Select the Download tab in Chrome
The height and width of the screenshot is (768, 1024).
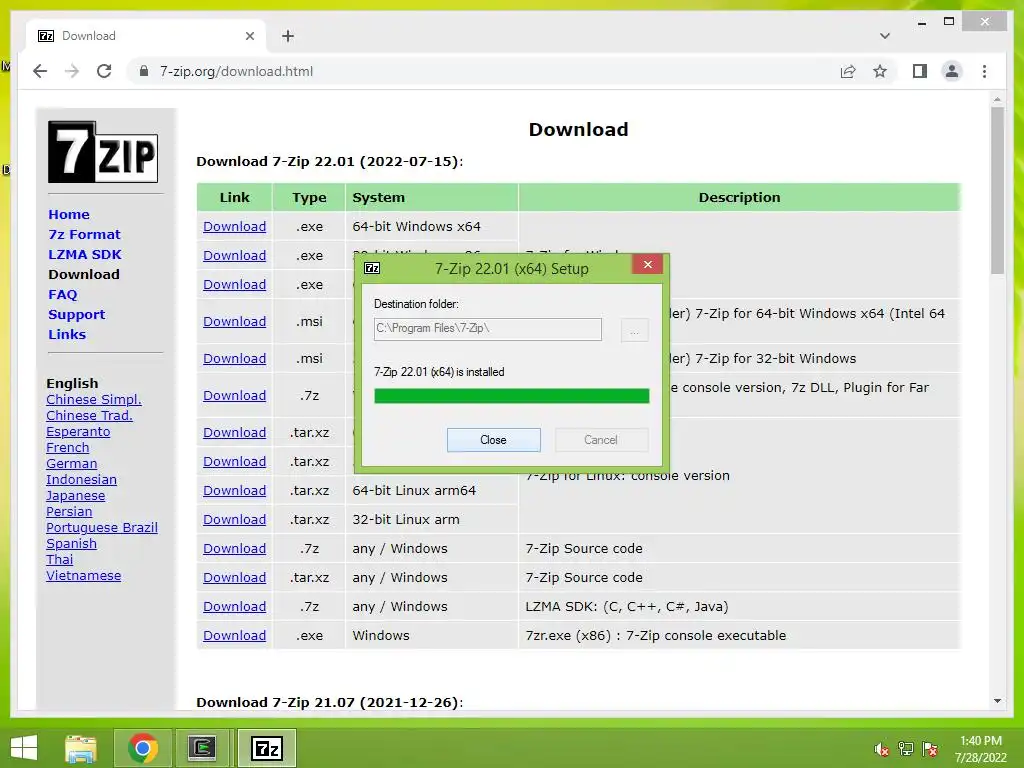pyautogui.click(x=147, y=36)
